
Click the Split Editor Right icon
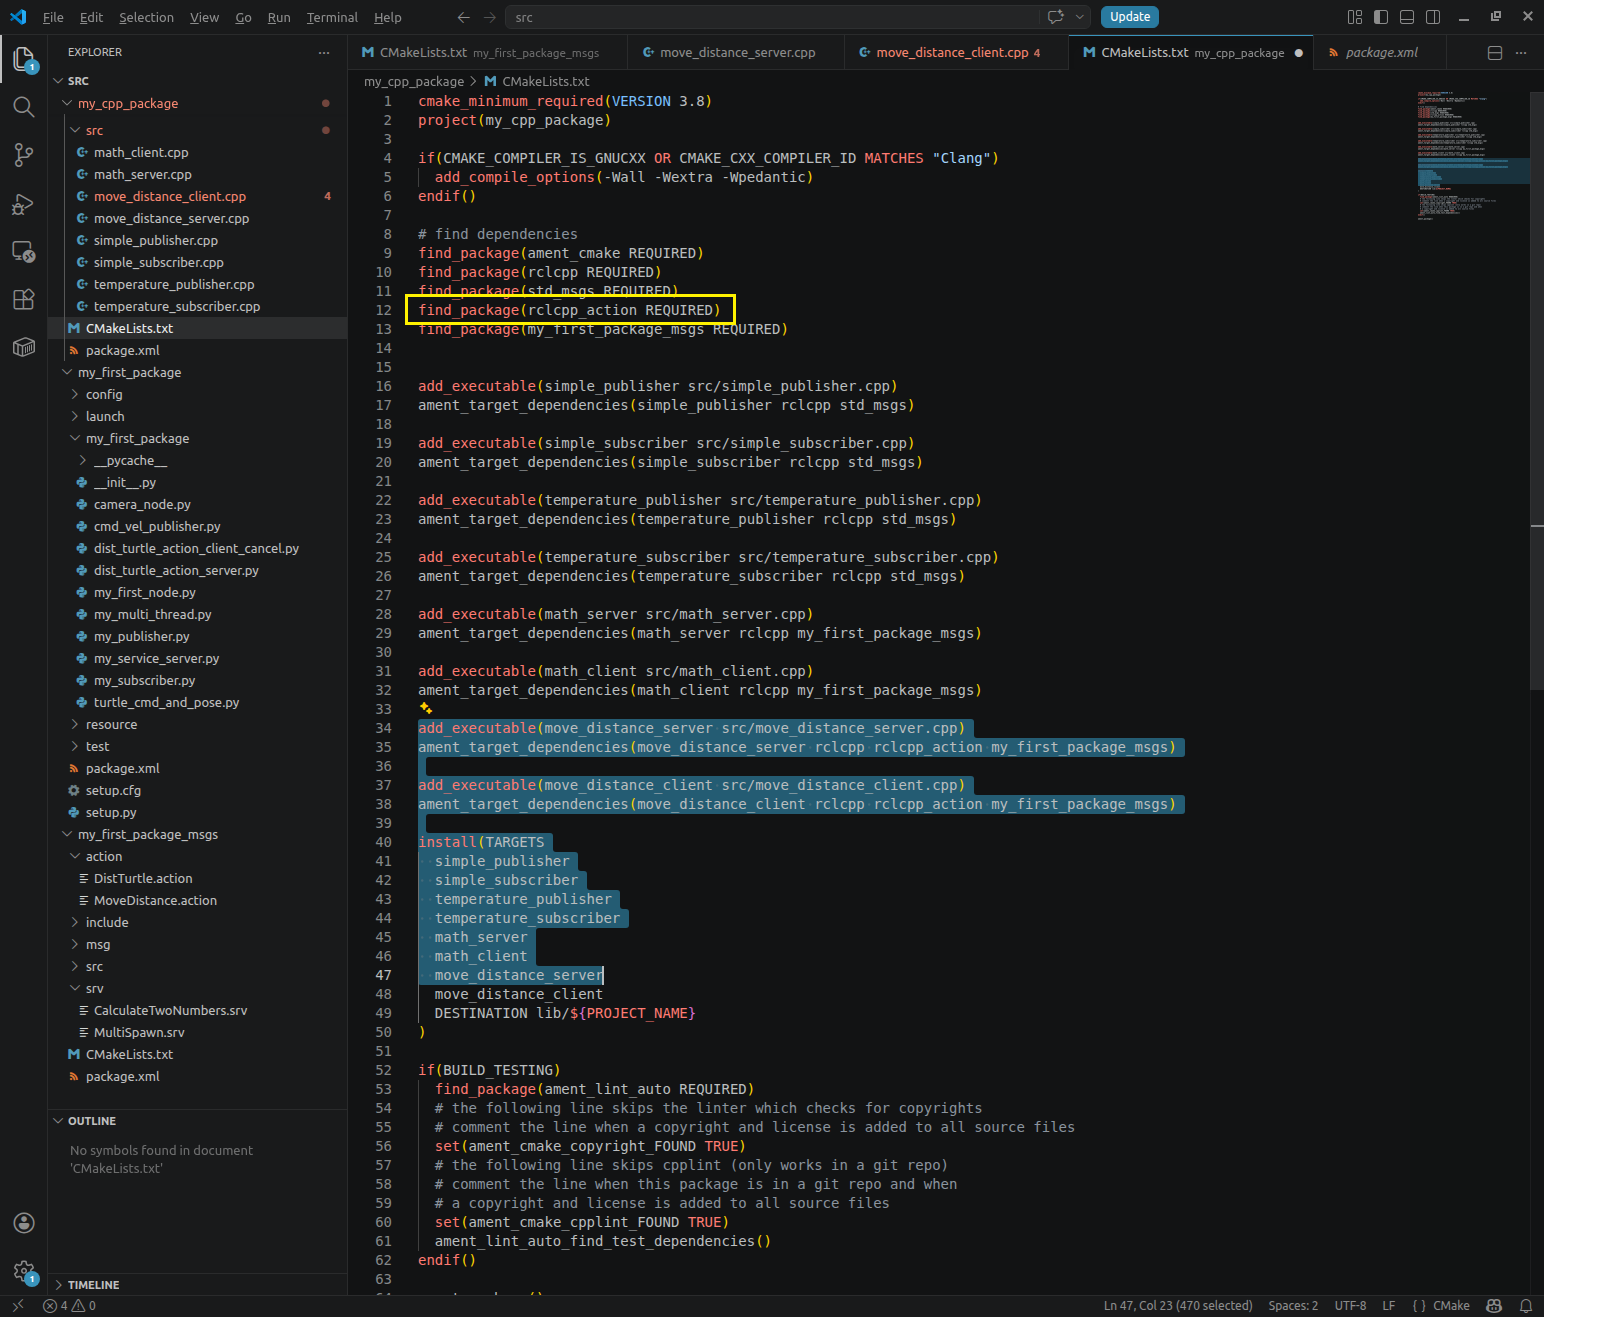pyautogui.click(x=1495, y=53)
